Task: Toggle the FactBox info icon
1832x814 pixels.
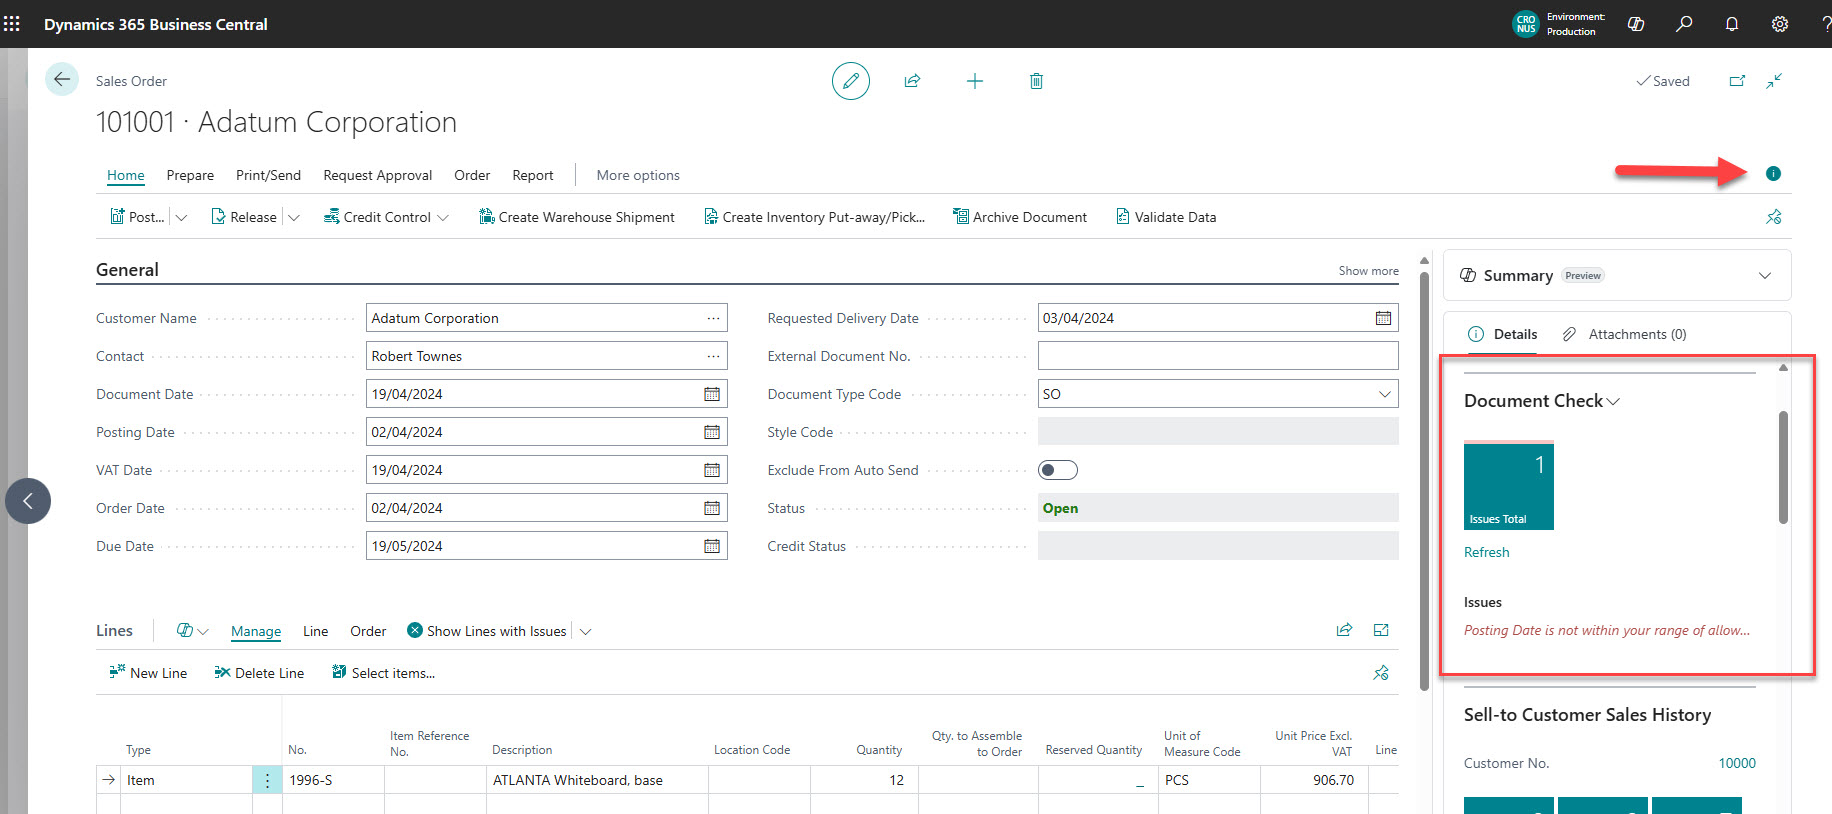Action: (1773, 174)
